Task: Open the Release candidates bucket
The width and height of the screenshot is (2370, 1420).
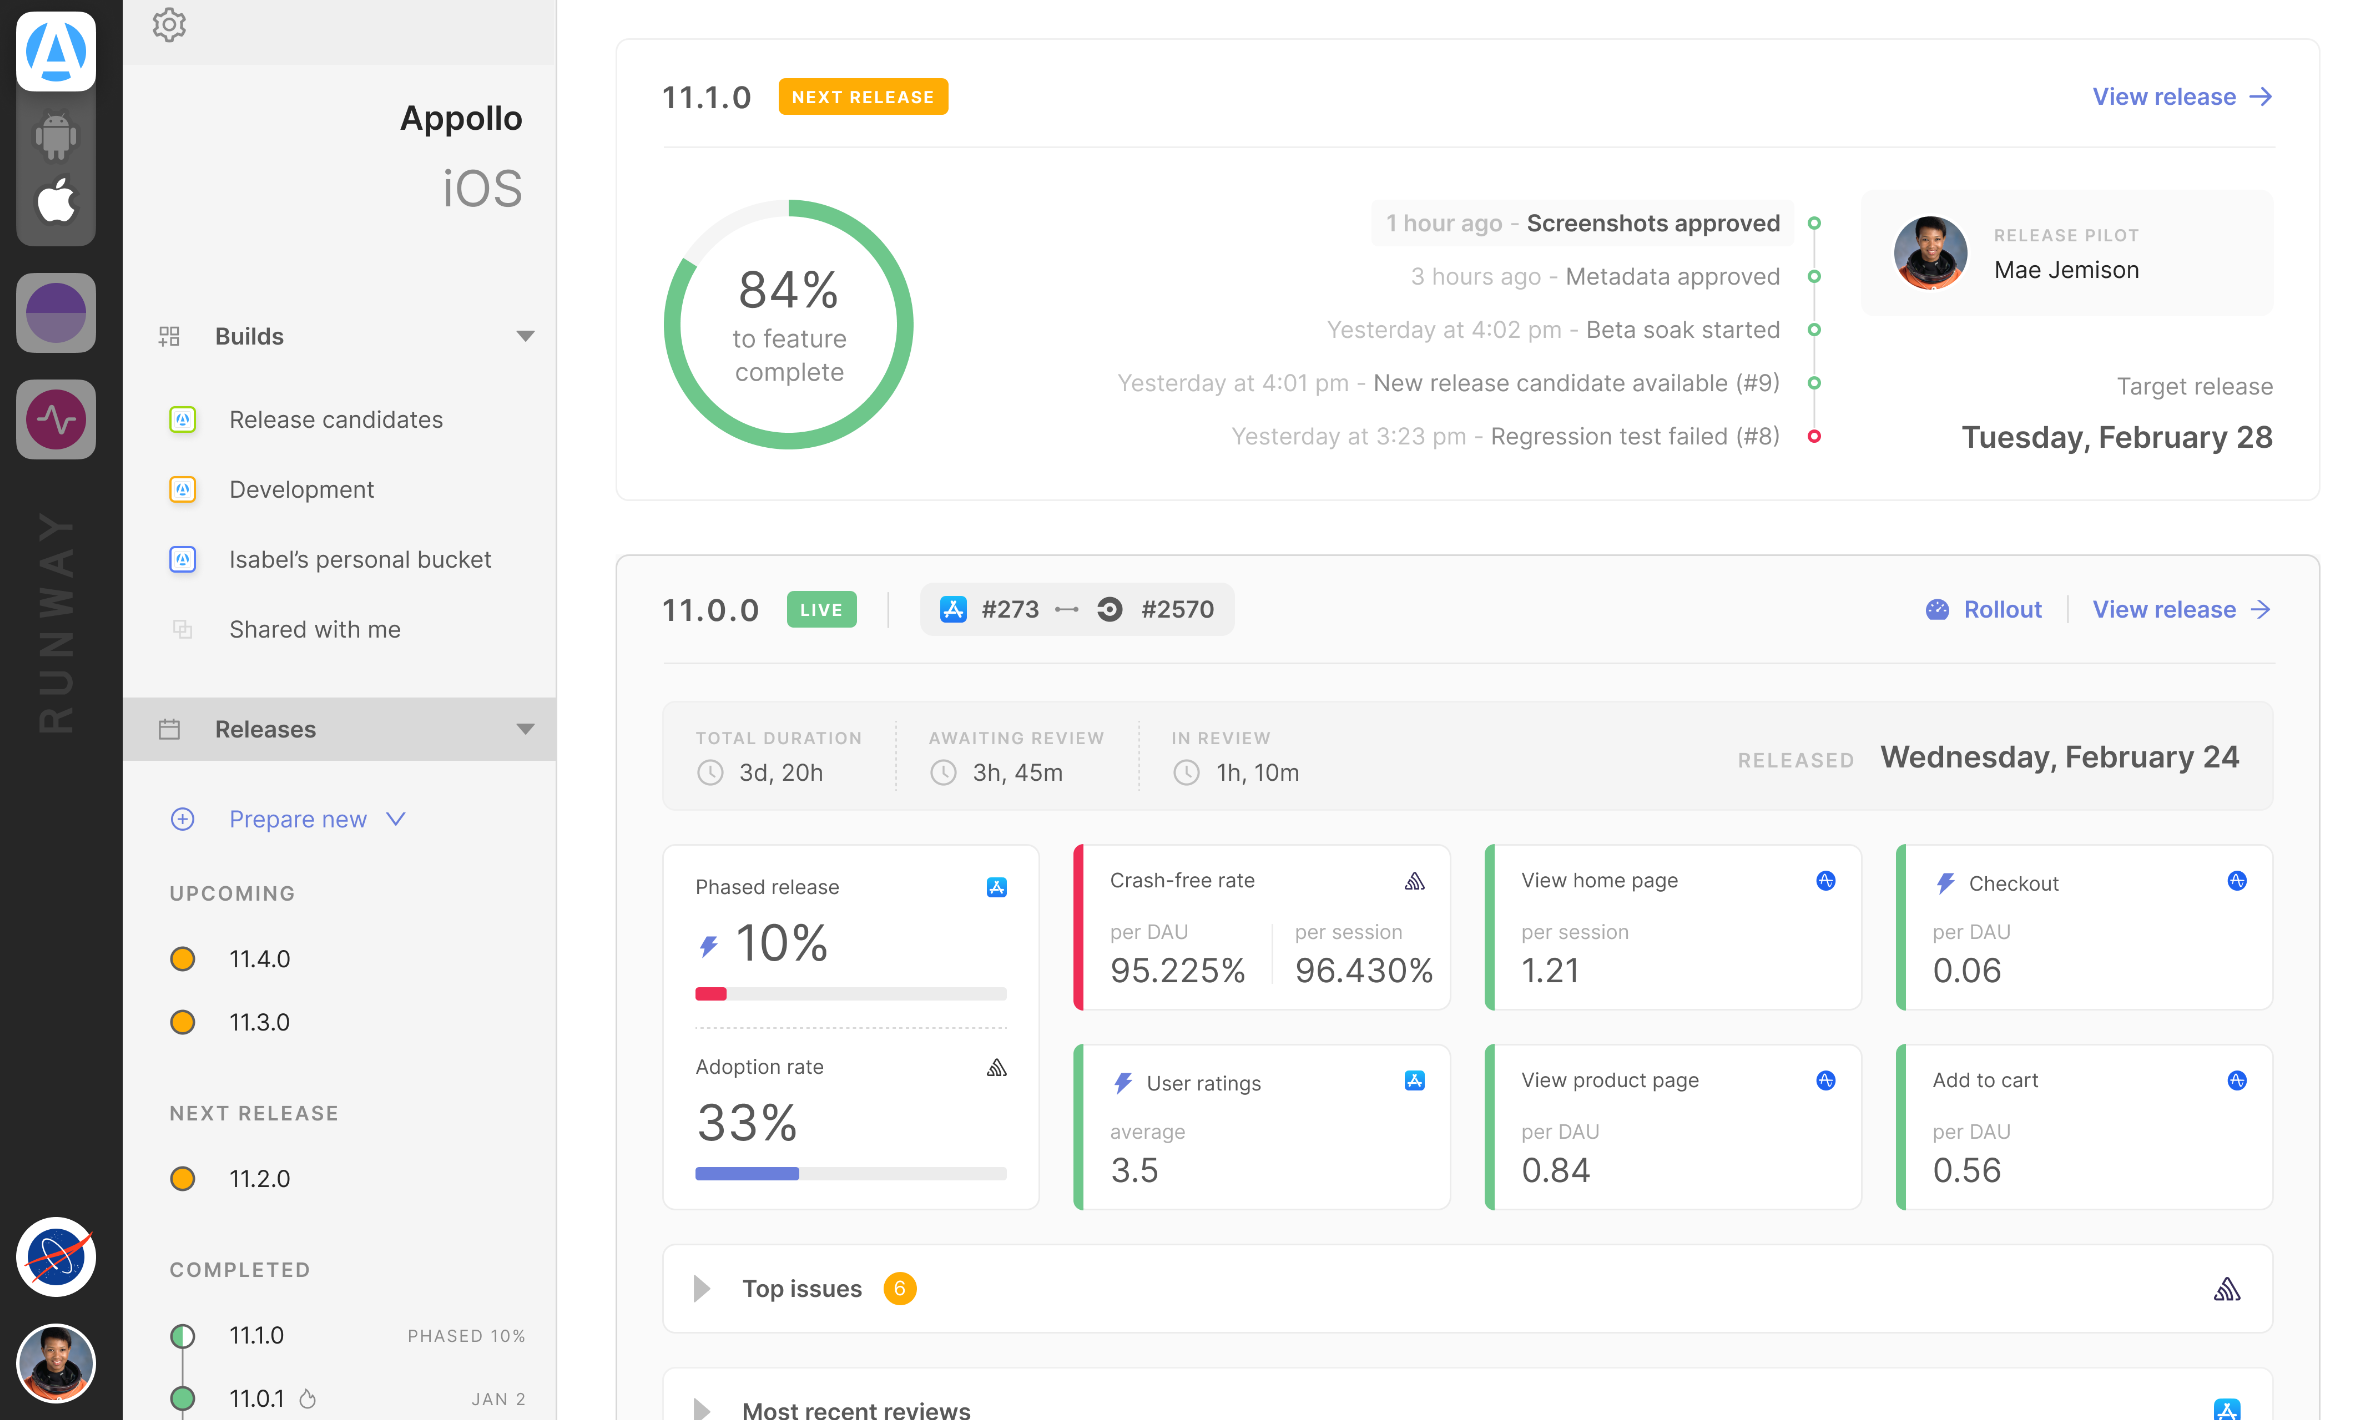Action: pos(335,420)
